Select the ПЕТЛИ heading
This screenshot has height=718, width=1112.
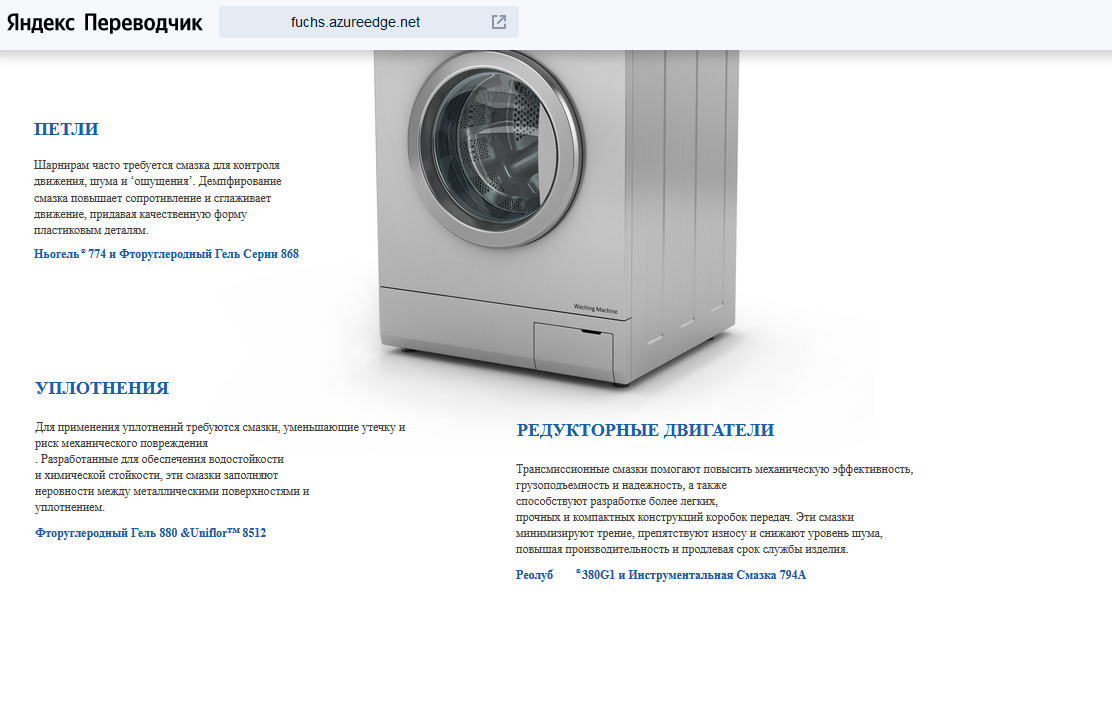point(66,129)
